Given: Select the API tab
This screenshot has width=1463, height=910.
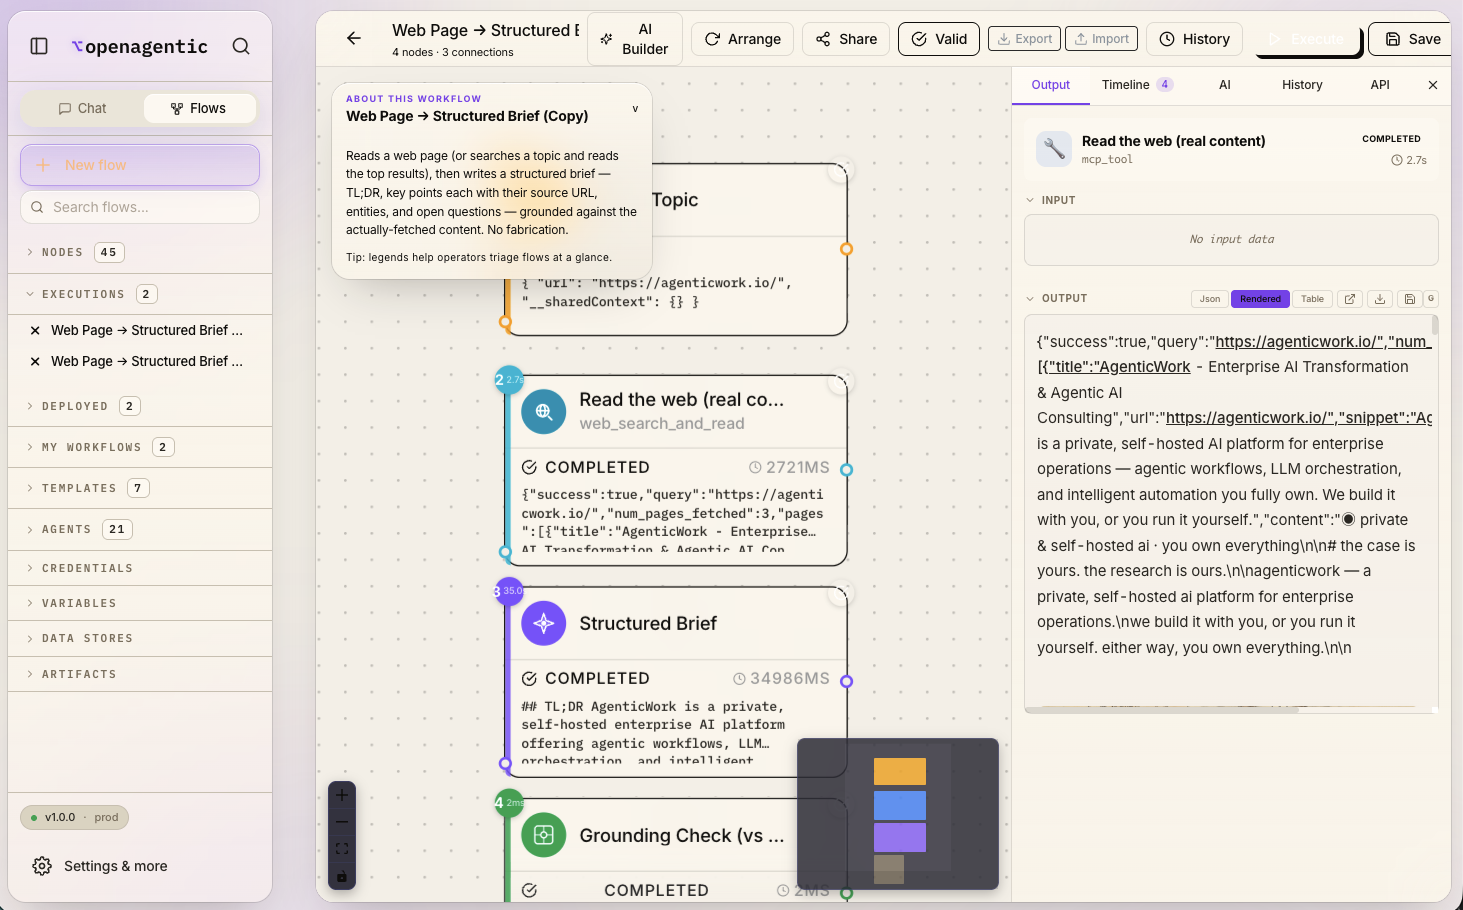Looking at the screenshot, I should [x=1380, y=85].
